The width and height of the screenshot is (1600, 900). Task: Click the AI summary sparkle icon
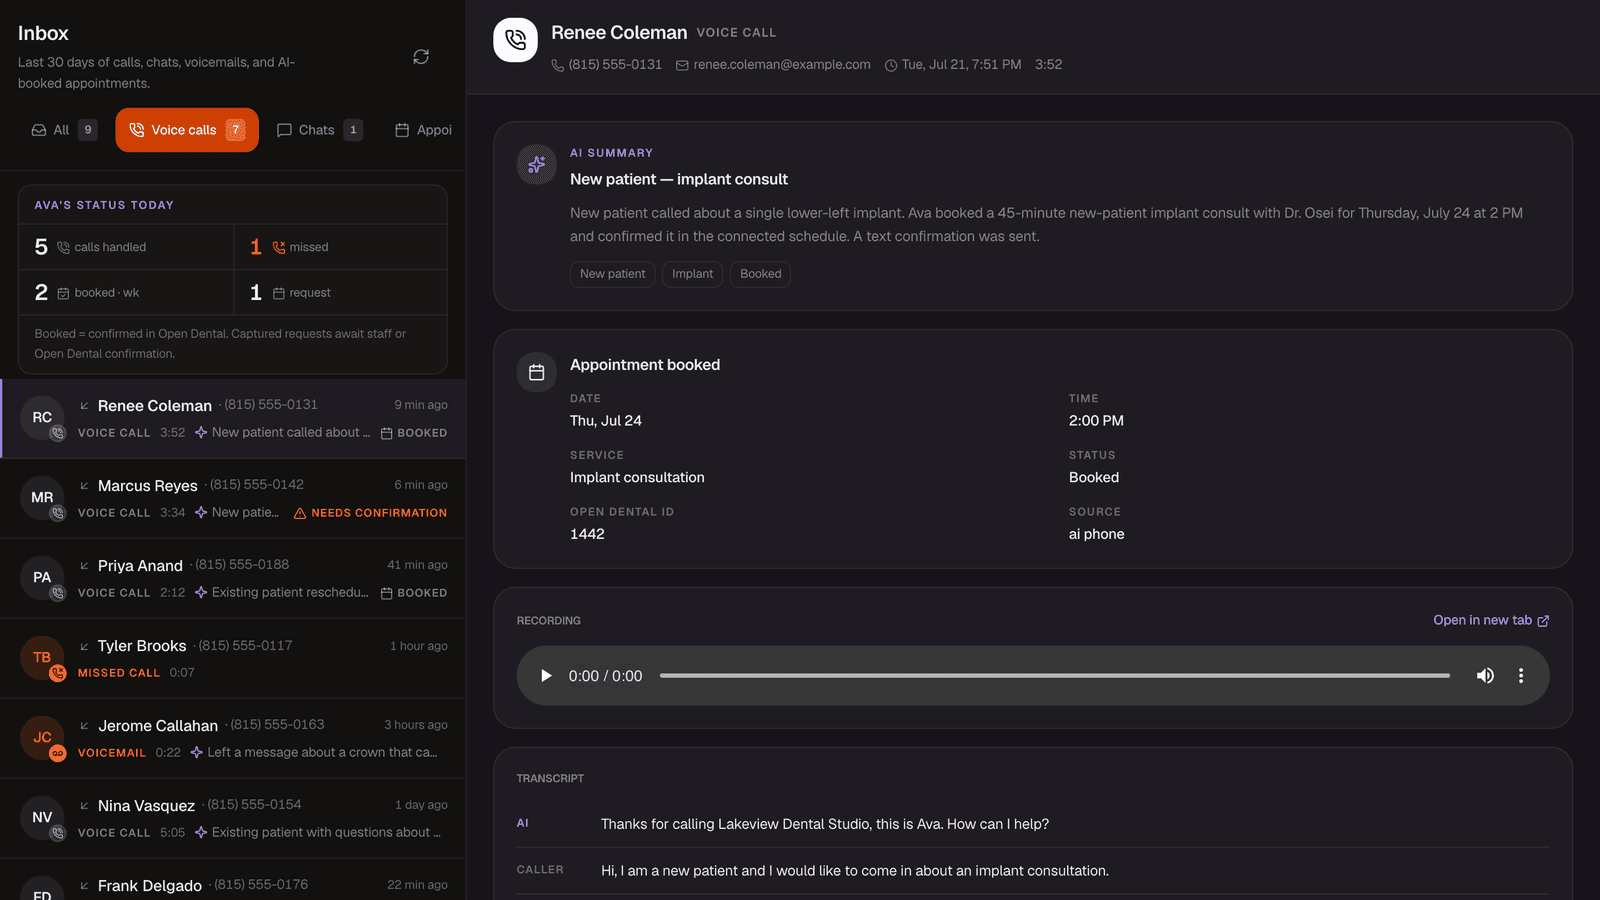click(537, 164)
